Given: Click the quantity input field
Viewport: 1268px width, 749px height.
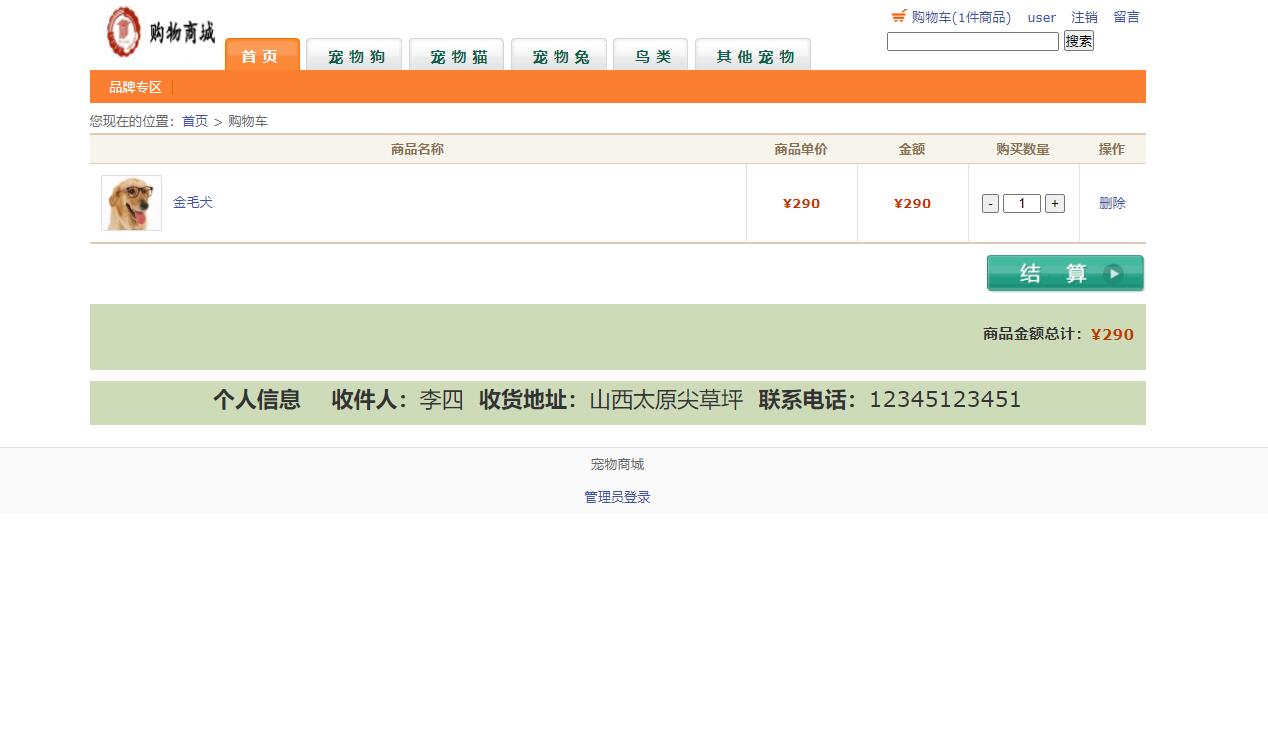Looking at the screenshot, I should [x=1022, y=203].
